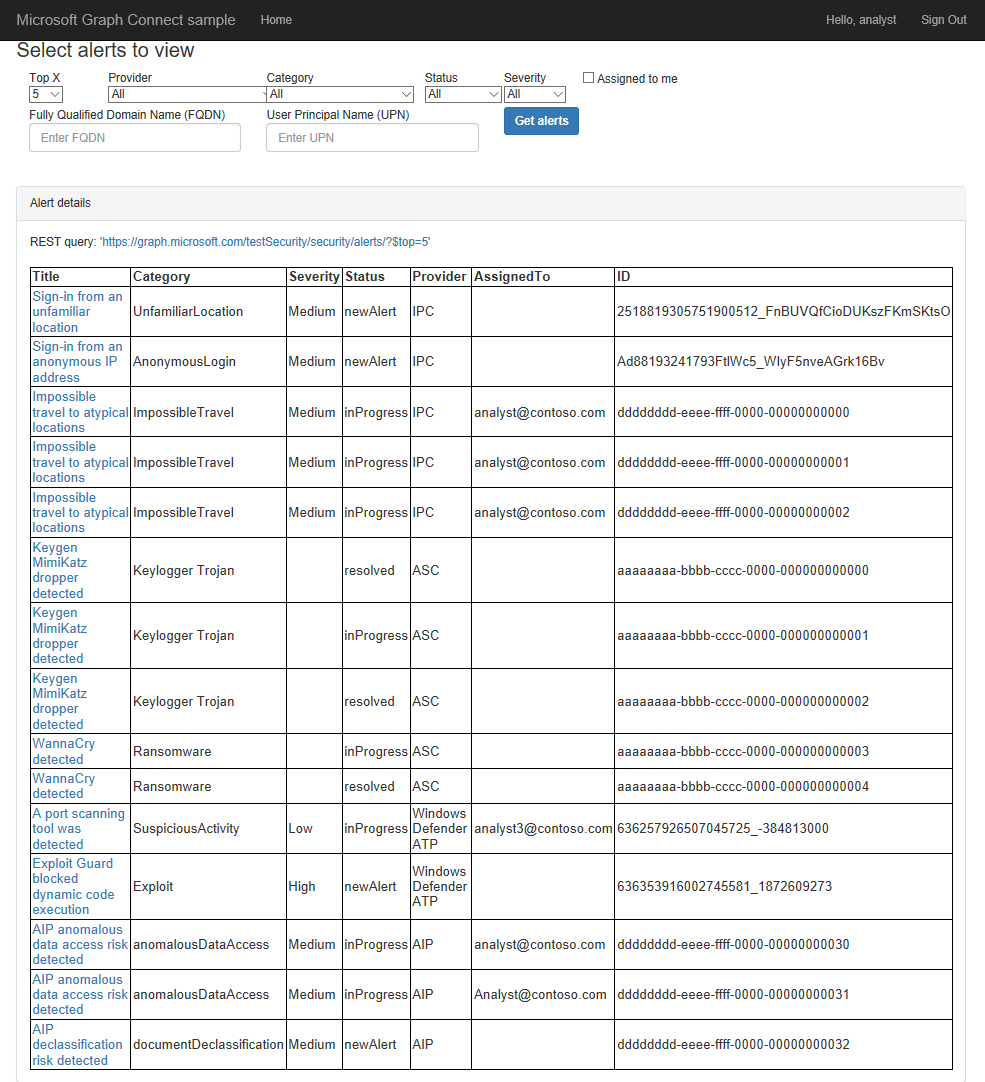Open Exploit Guard blocked dynamic code execution alert
The width and height of the screenshot is (985, 1082).
(x=73, y=887)
